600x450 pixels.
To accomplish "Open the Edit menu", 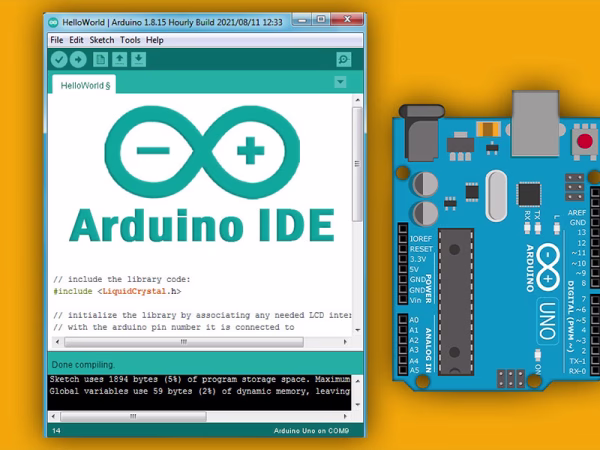I will [x=77, y=40].
